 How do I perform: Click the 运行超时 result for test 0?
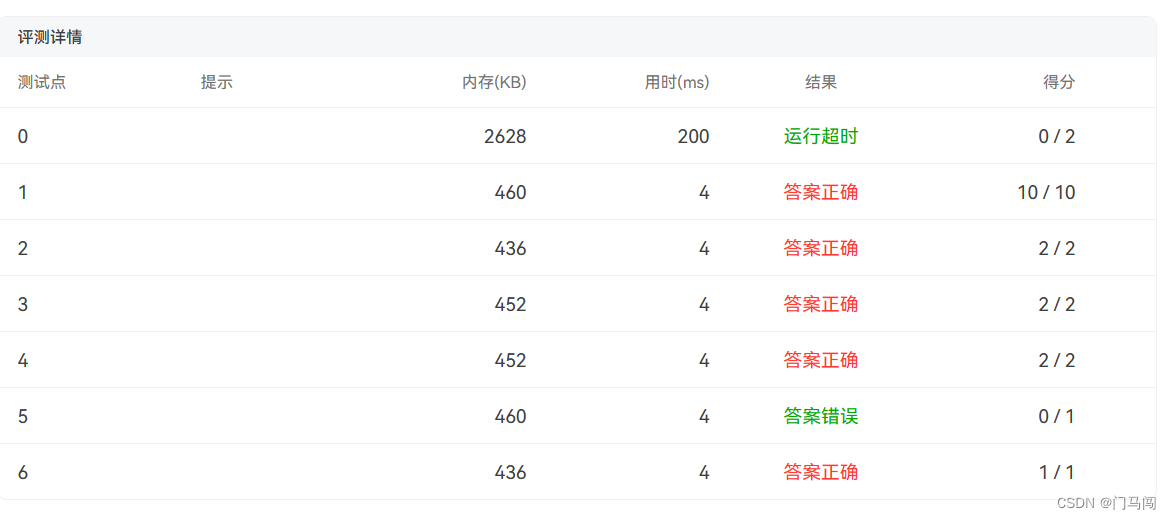pos(821,136)
